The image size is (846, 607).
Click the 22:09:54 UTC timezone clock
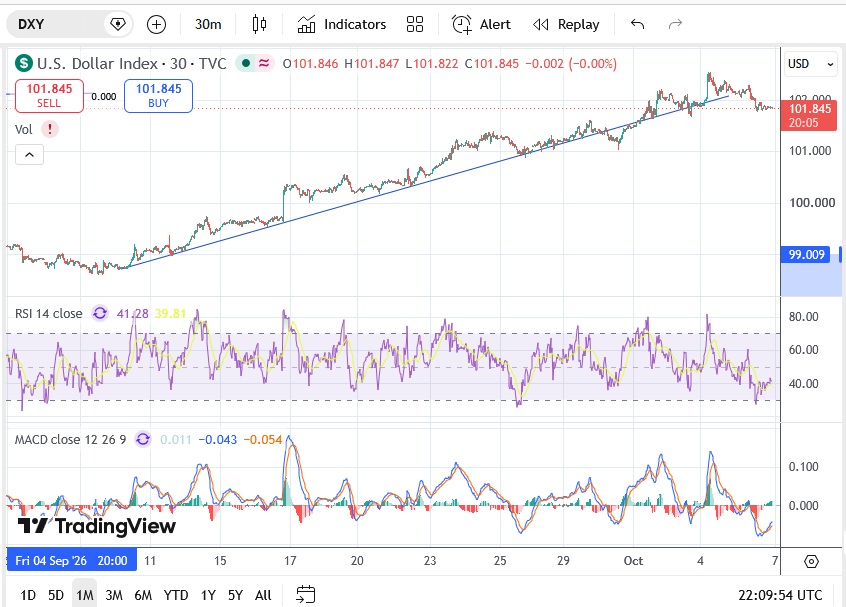tap(780, 595)
